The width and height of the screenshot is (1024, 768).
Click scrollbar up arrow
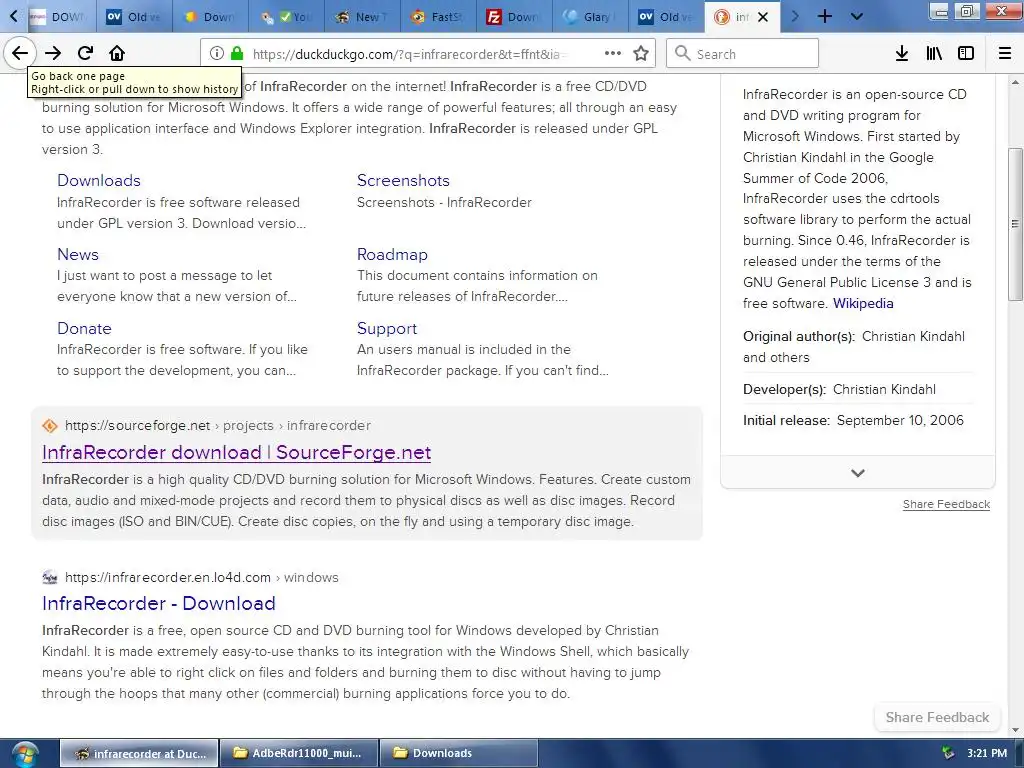(x=1015, y=82)
